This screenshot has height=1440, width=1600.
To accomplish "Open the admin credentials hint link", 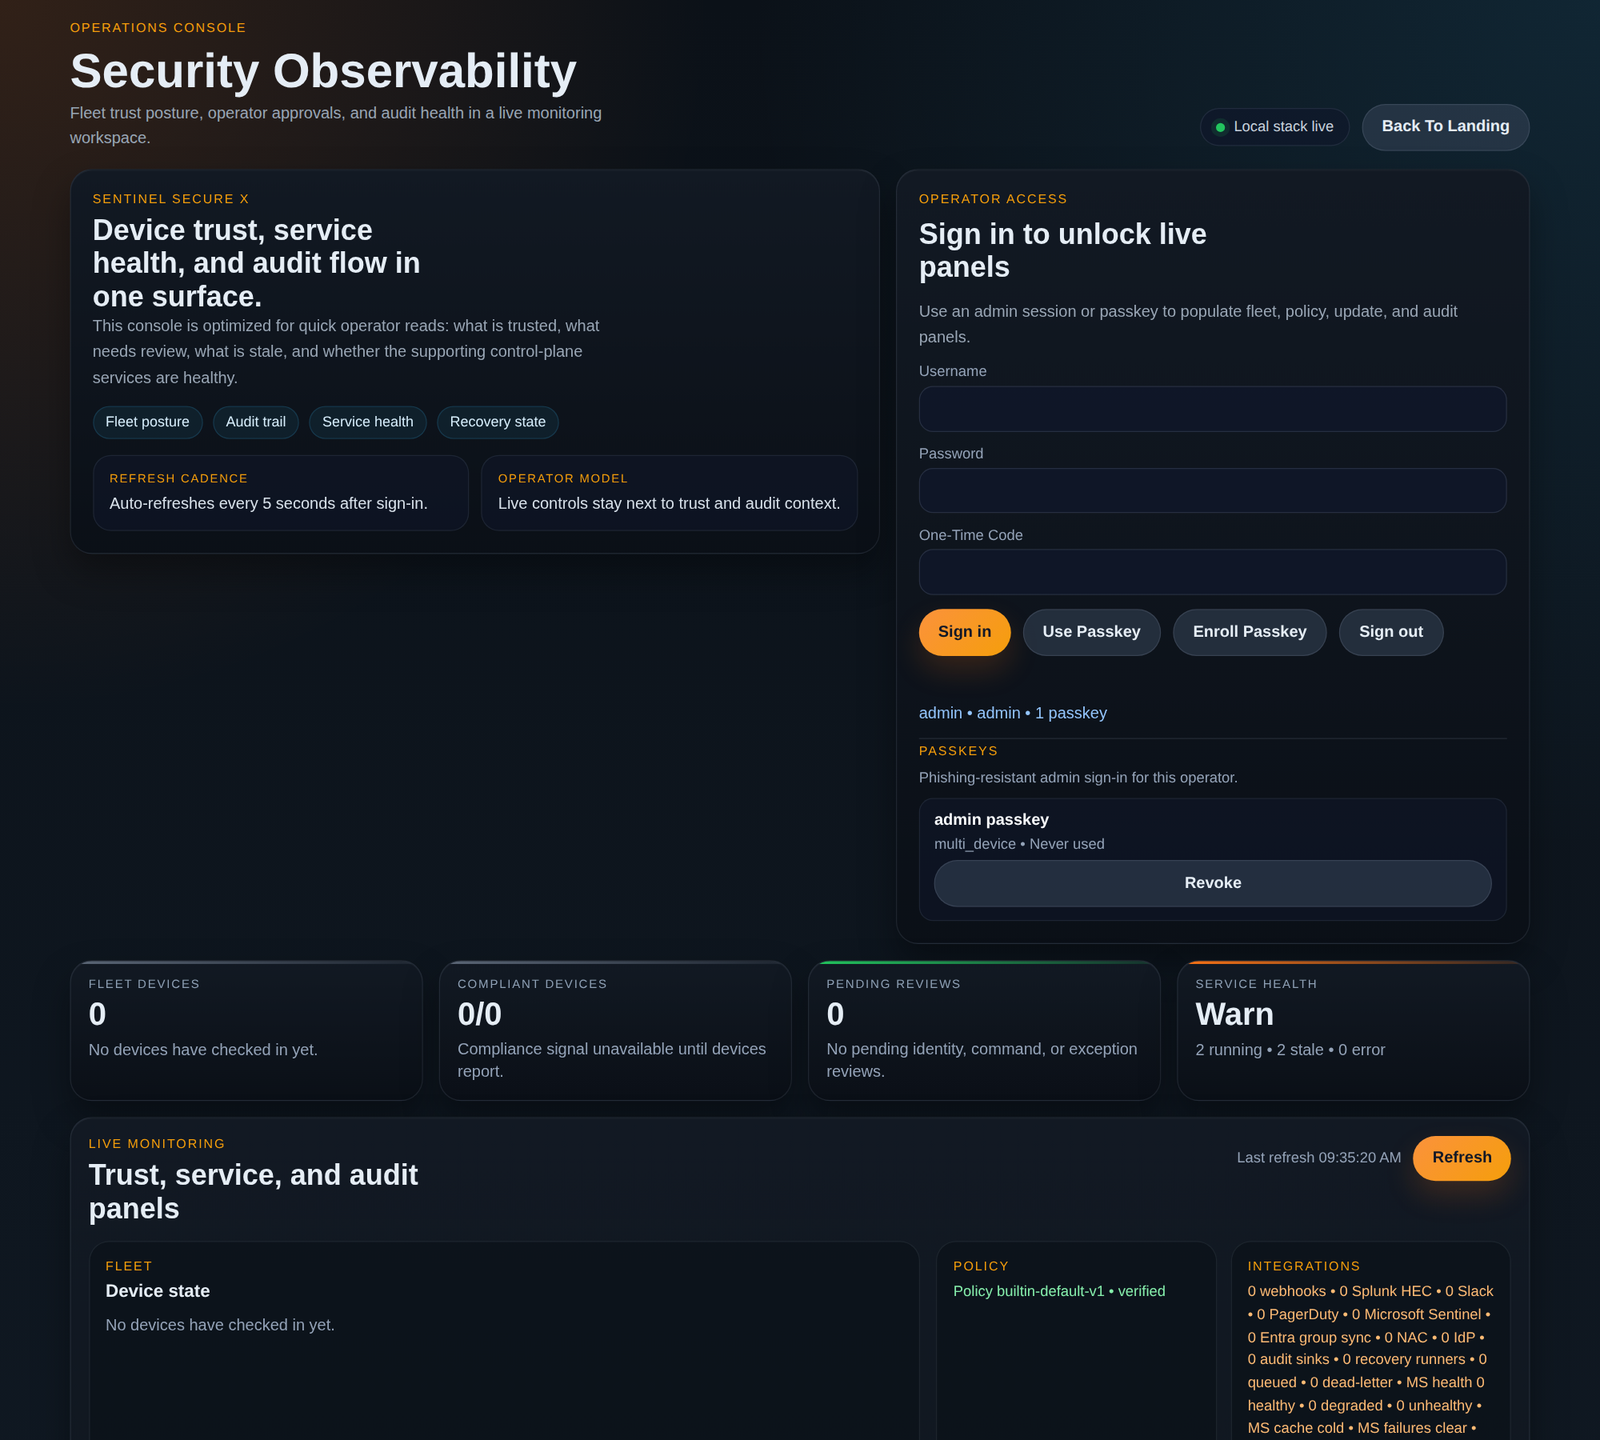I will coord(940,712).
